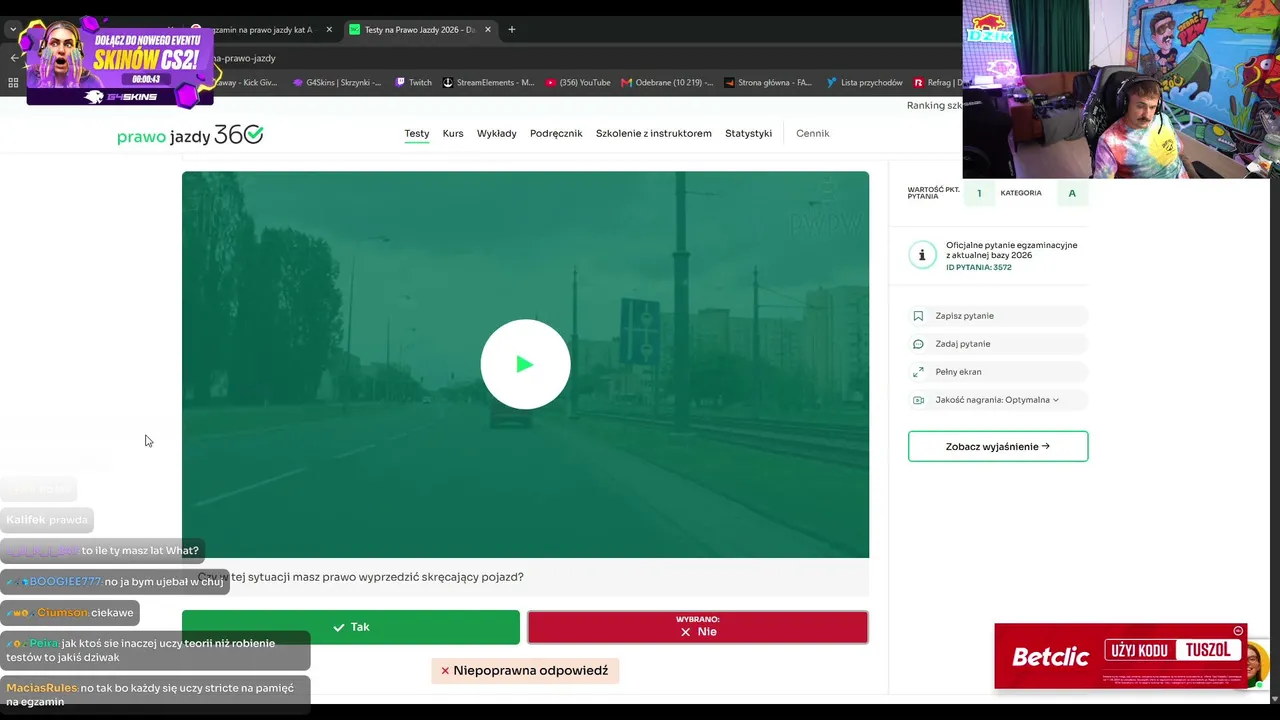1280x720 pixels.
Task: Click the Betclic advertisement banner
Action: click(1120, 656)
